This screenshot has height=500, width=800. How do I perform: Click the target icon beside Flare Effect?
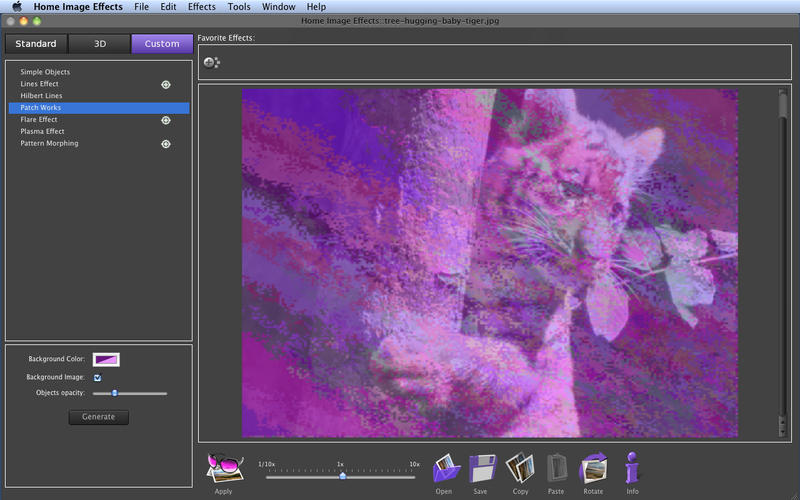pos(166,120)
